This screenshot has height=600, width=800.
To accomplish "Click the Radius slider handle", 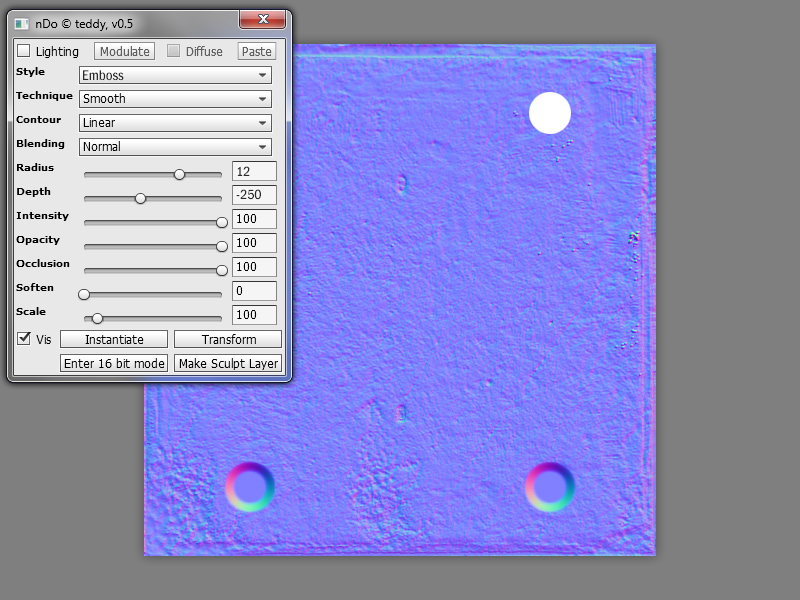I will [179, 174].
